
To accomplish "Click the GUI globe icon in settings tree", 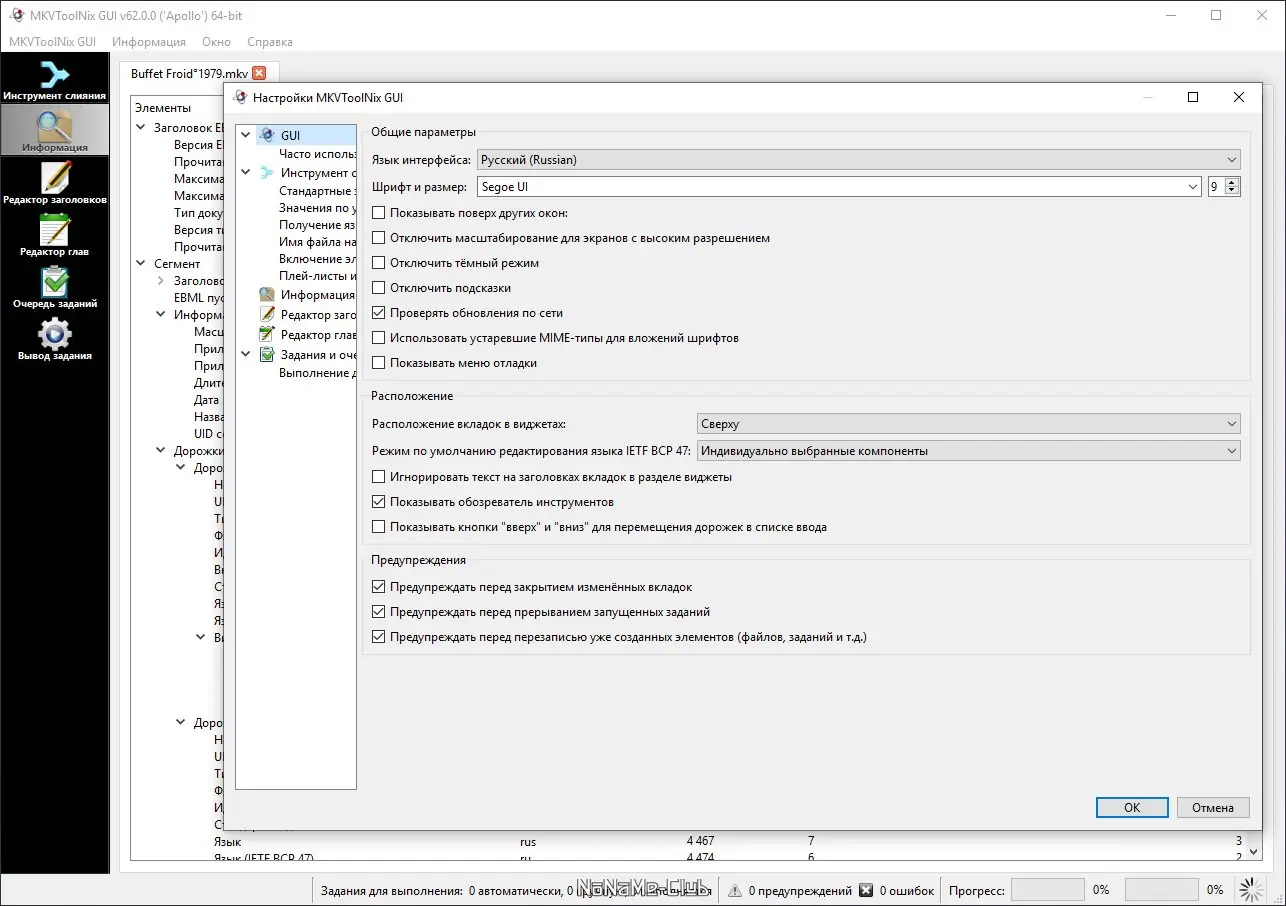I will pyautogui.click(x=266, y=135).
